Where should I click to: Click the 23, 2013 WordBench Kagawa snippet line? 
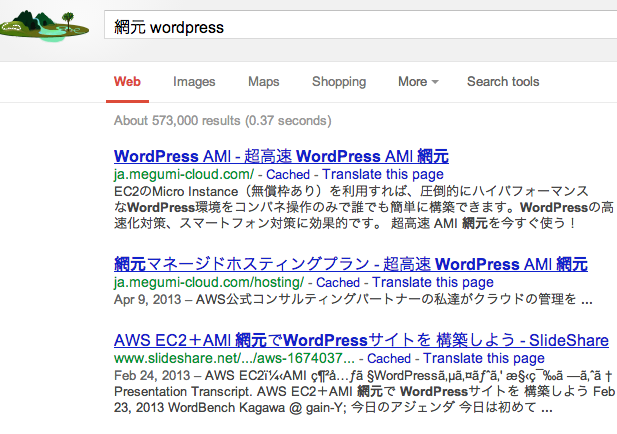click(333, 407)
